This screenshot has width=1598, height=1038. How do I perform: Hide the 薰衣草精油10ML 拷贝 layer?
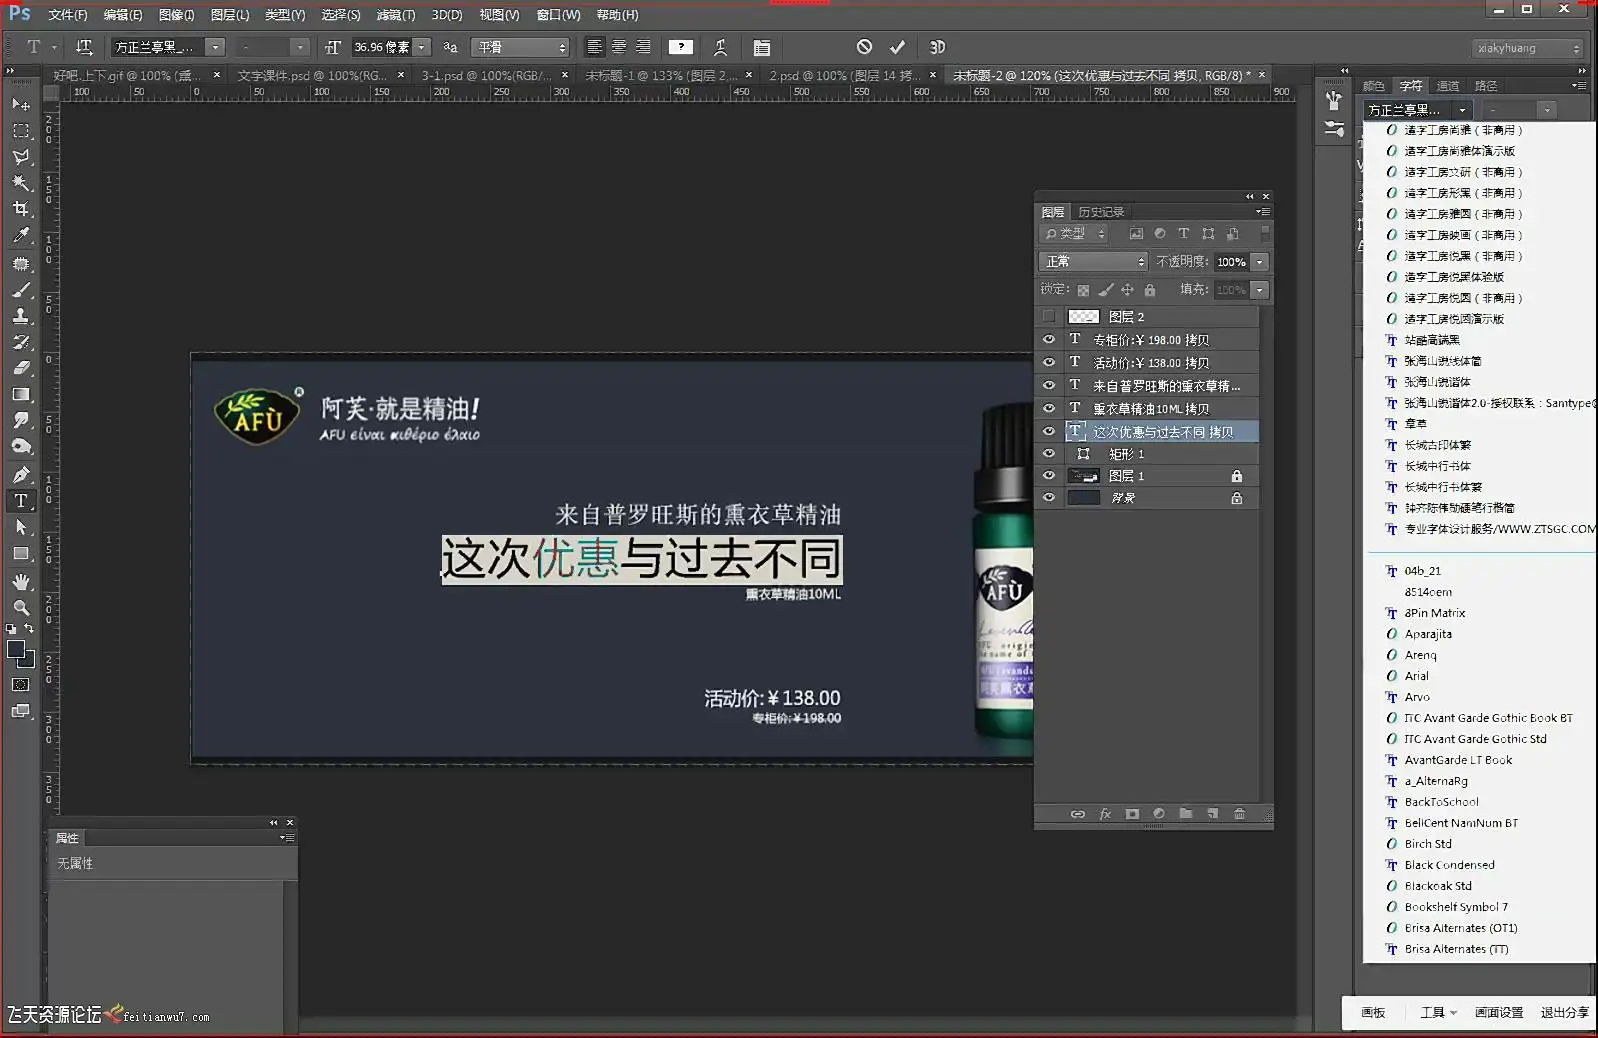point(1049,408)
